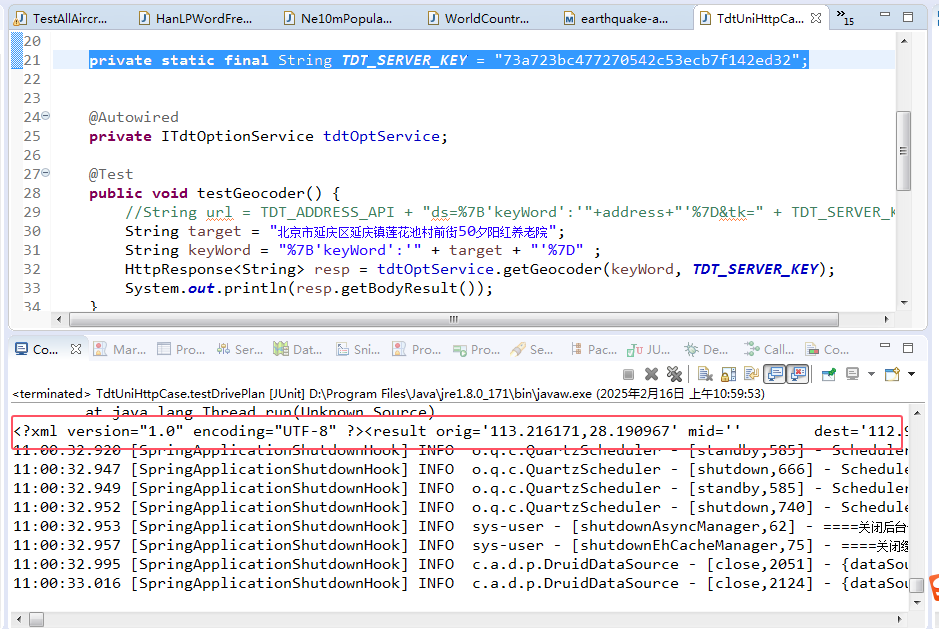Remove all terminated launches with double X icon
The height and width of the screenshot is (629, 939).
click(x=674, y=374)
